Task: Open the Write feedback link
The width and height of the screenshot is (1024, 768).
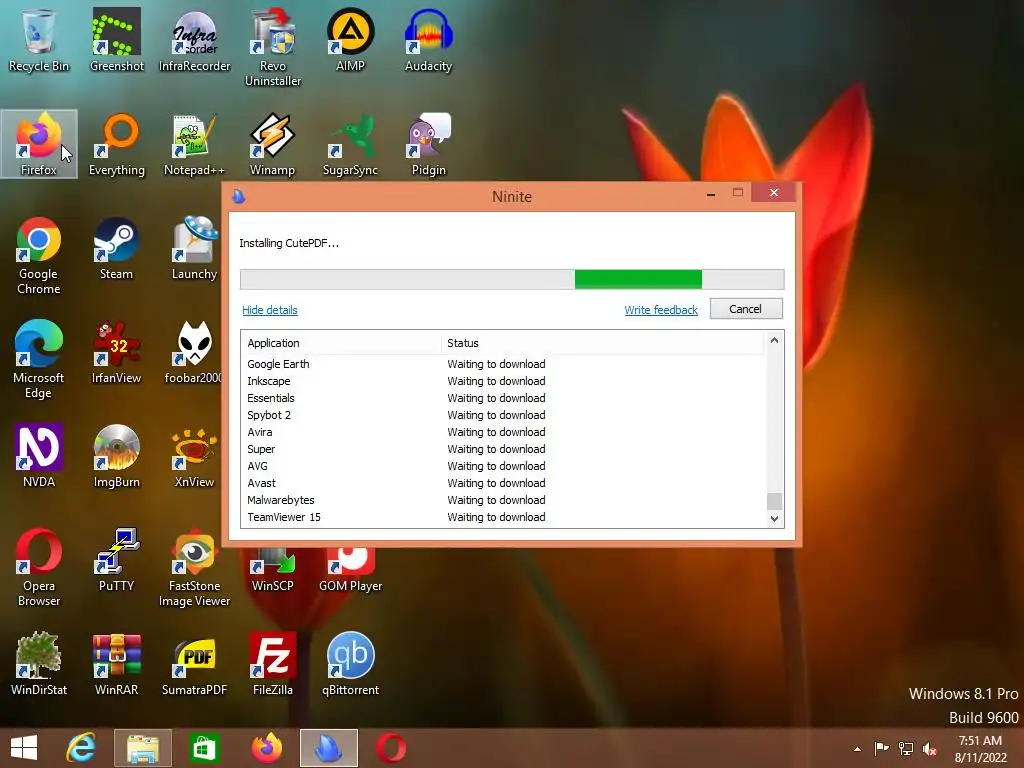Action: pos(661,310)
